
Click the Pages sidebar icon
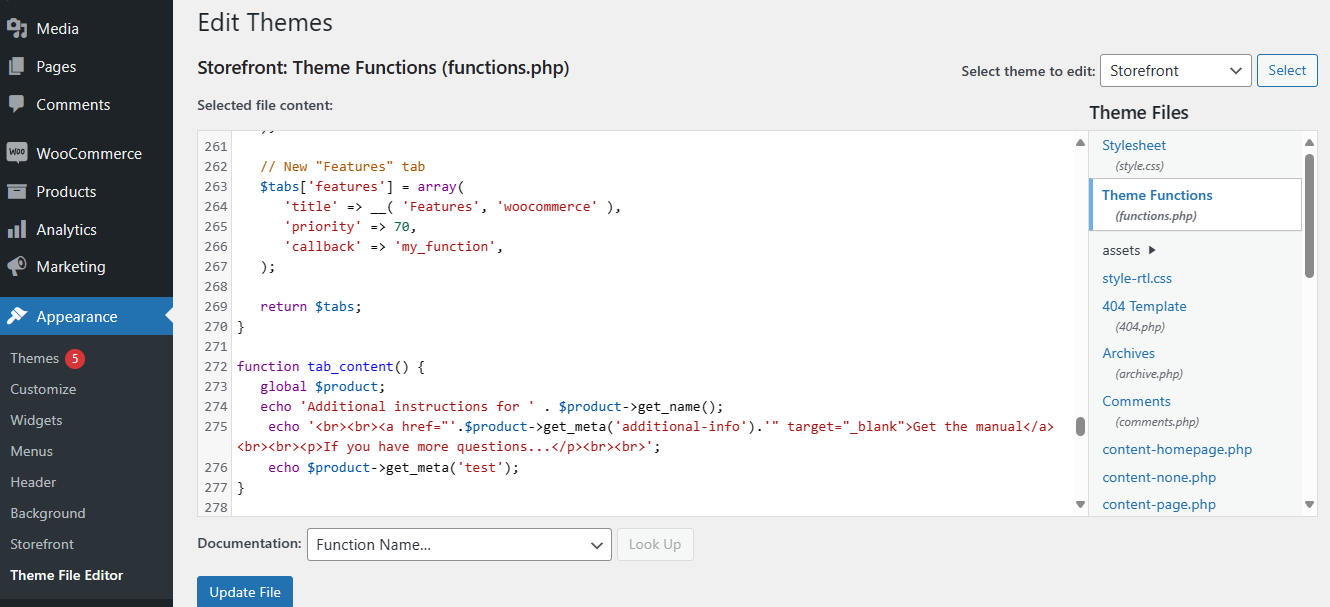coord(16,66)
